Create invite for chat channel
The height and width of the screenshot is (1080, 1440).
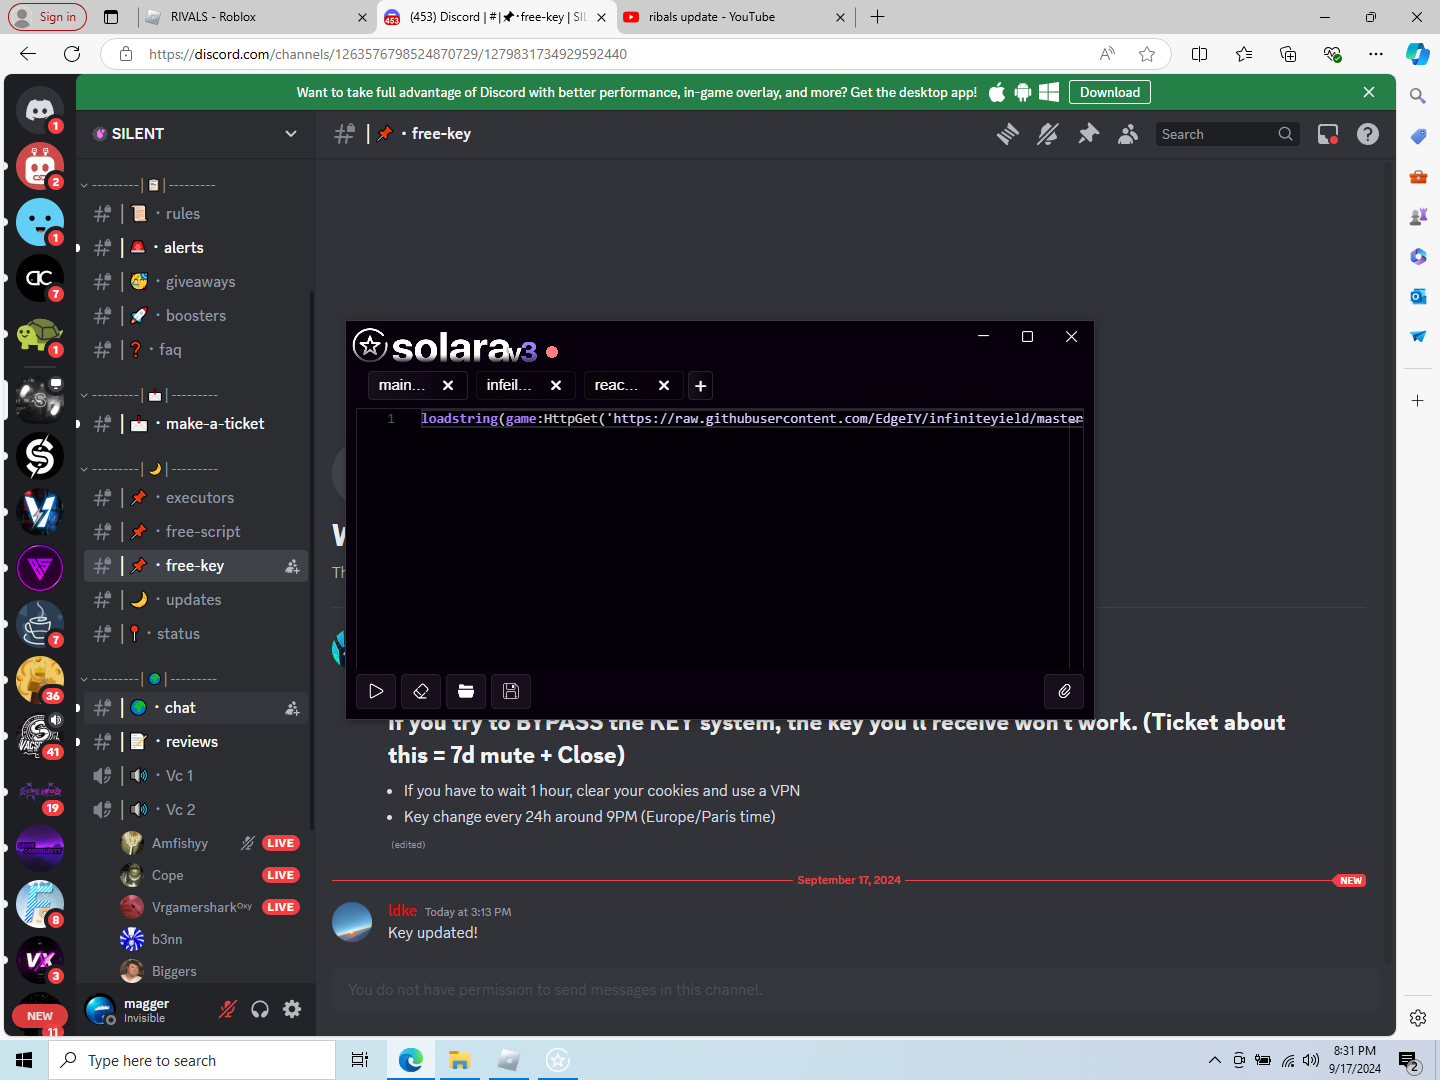point(292,708)
